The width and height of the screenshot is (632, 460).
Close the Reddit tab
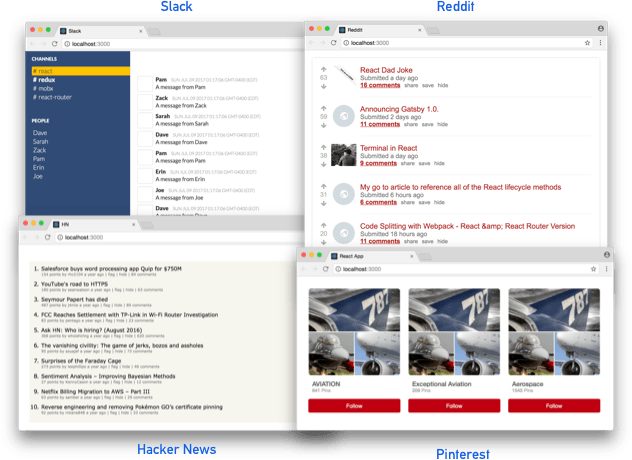419,30
